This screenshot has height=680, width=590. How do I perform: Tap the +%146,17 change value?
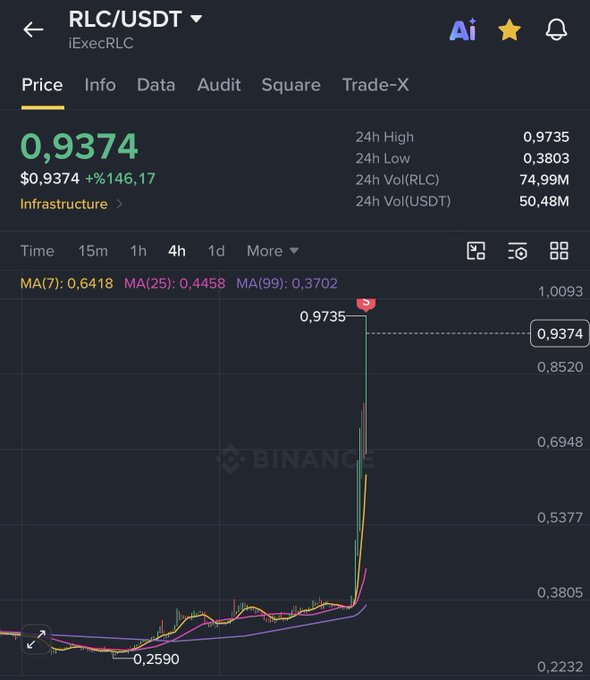point(120,179)
